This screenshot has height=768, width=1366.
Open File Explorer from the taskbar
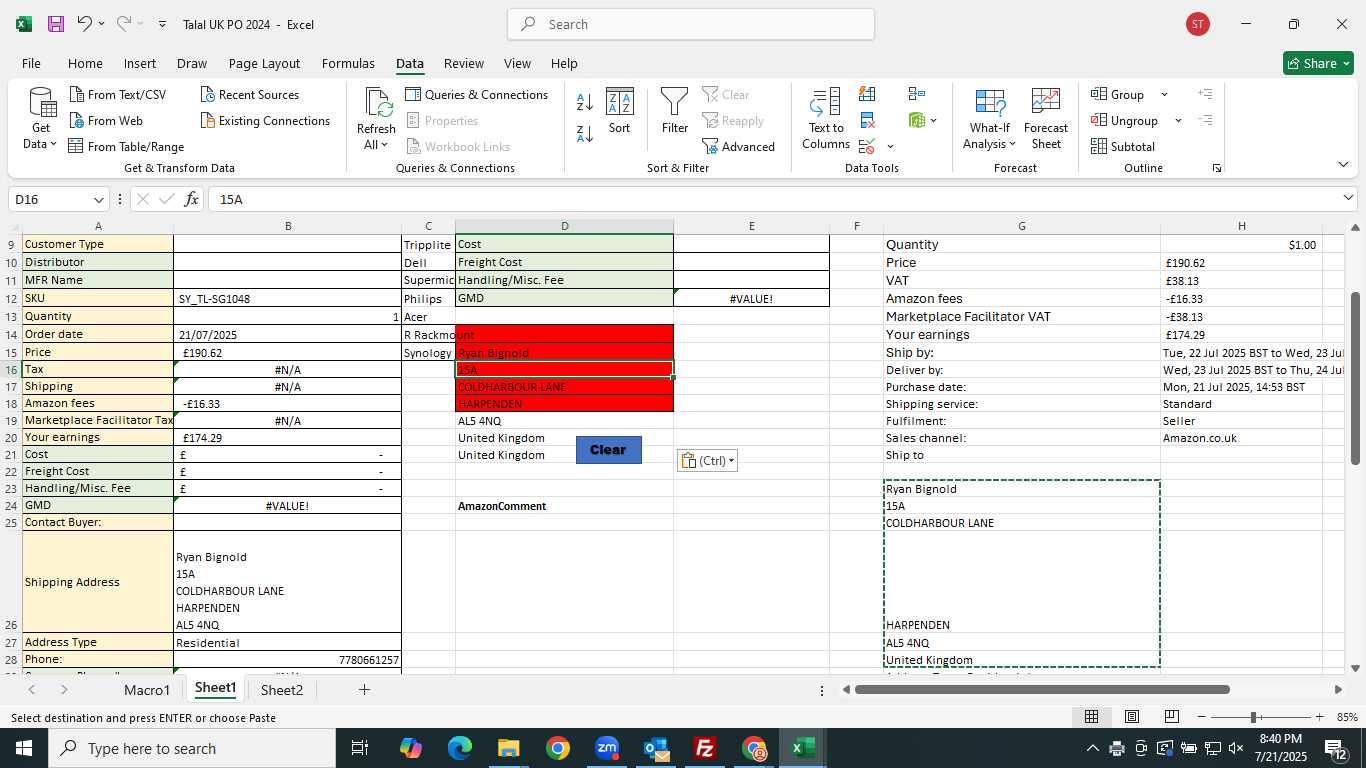(x=509, y=748)
